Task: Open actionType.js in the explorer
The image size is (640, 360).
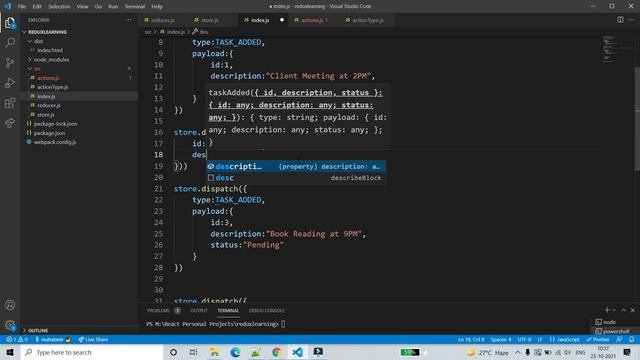Action: tap(53, 87)
